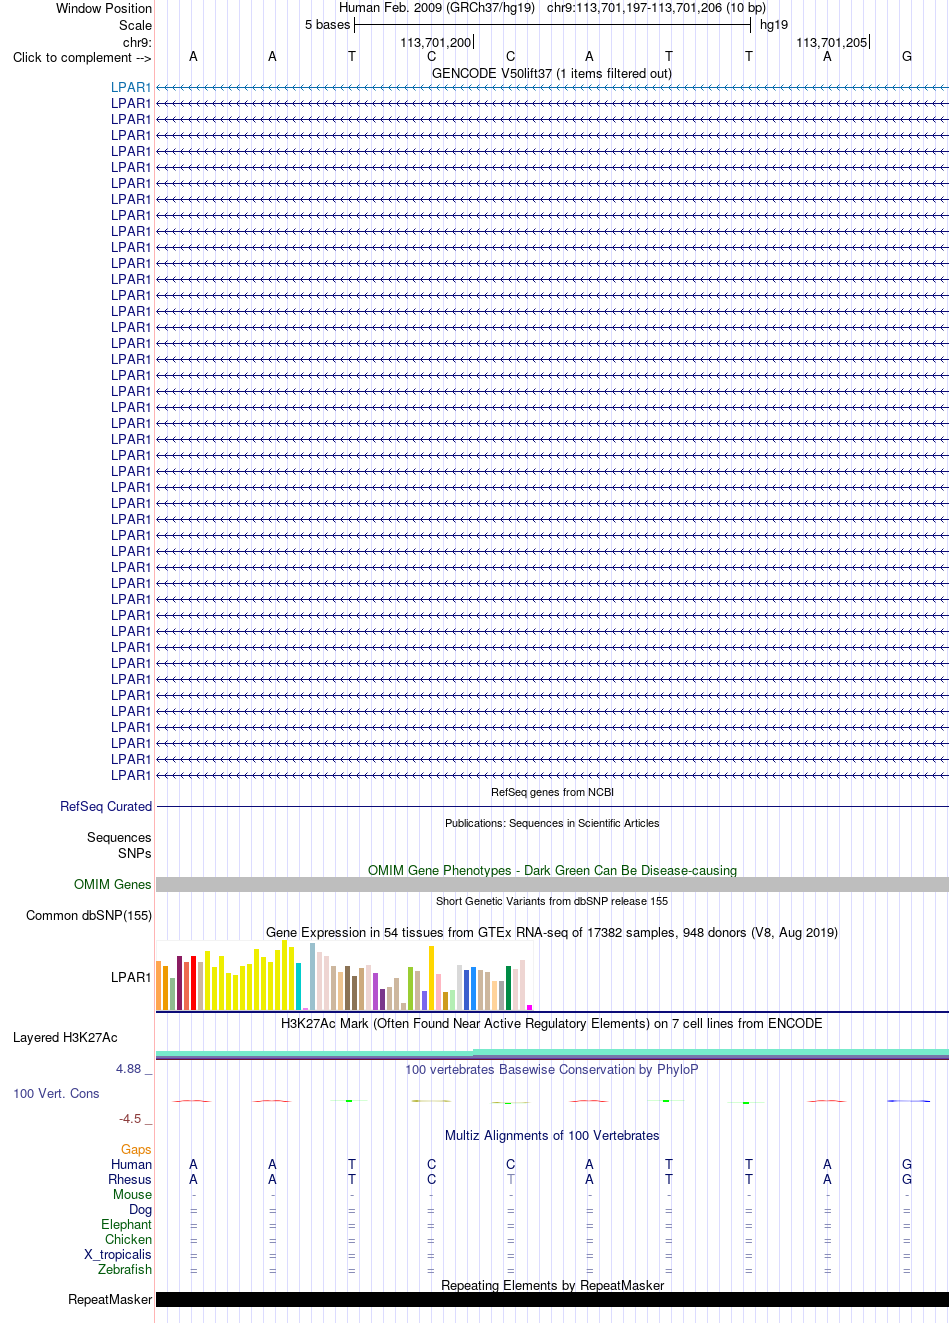Select the Mouse alignment row label
Image resolution: width=950 pixels, height=1323 pixels.
(x=132, y=1194)
